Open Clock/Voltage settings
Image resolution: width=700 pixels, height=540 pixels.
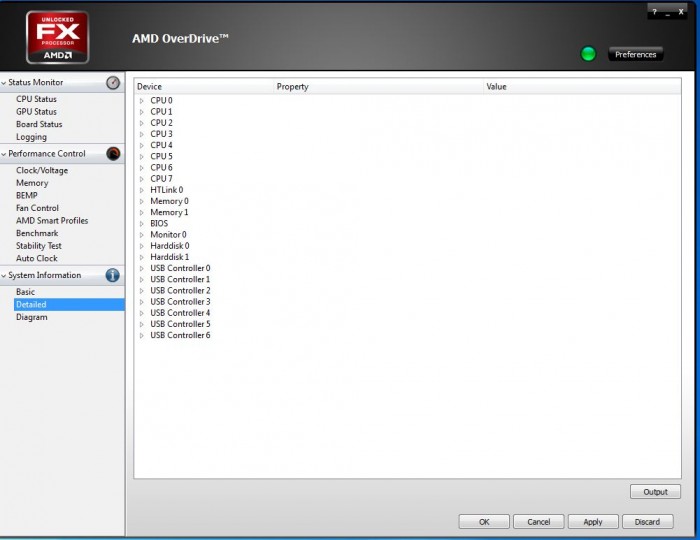[42, 170]
